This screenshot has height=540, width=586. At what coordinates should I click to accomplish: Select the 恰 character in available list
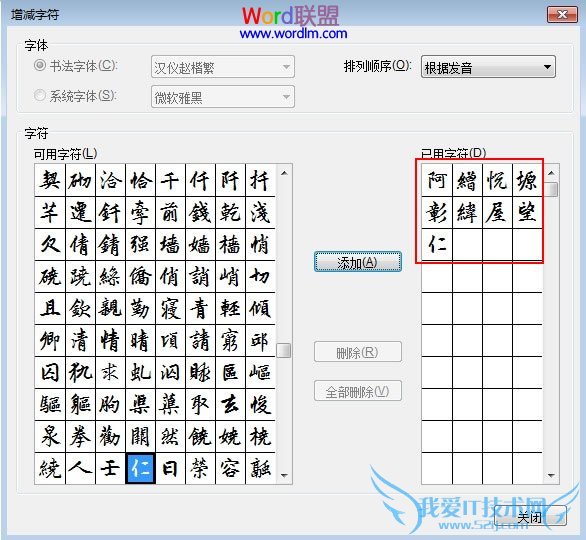(140, 180)
